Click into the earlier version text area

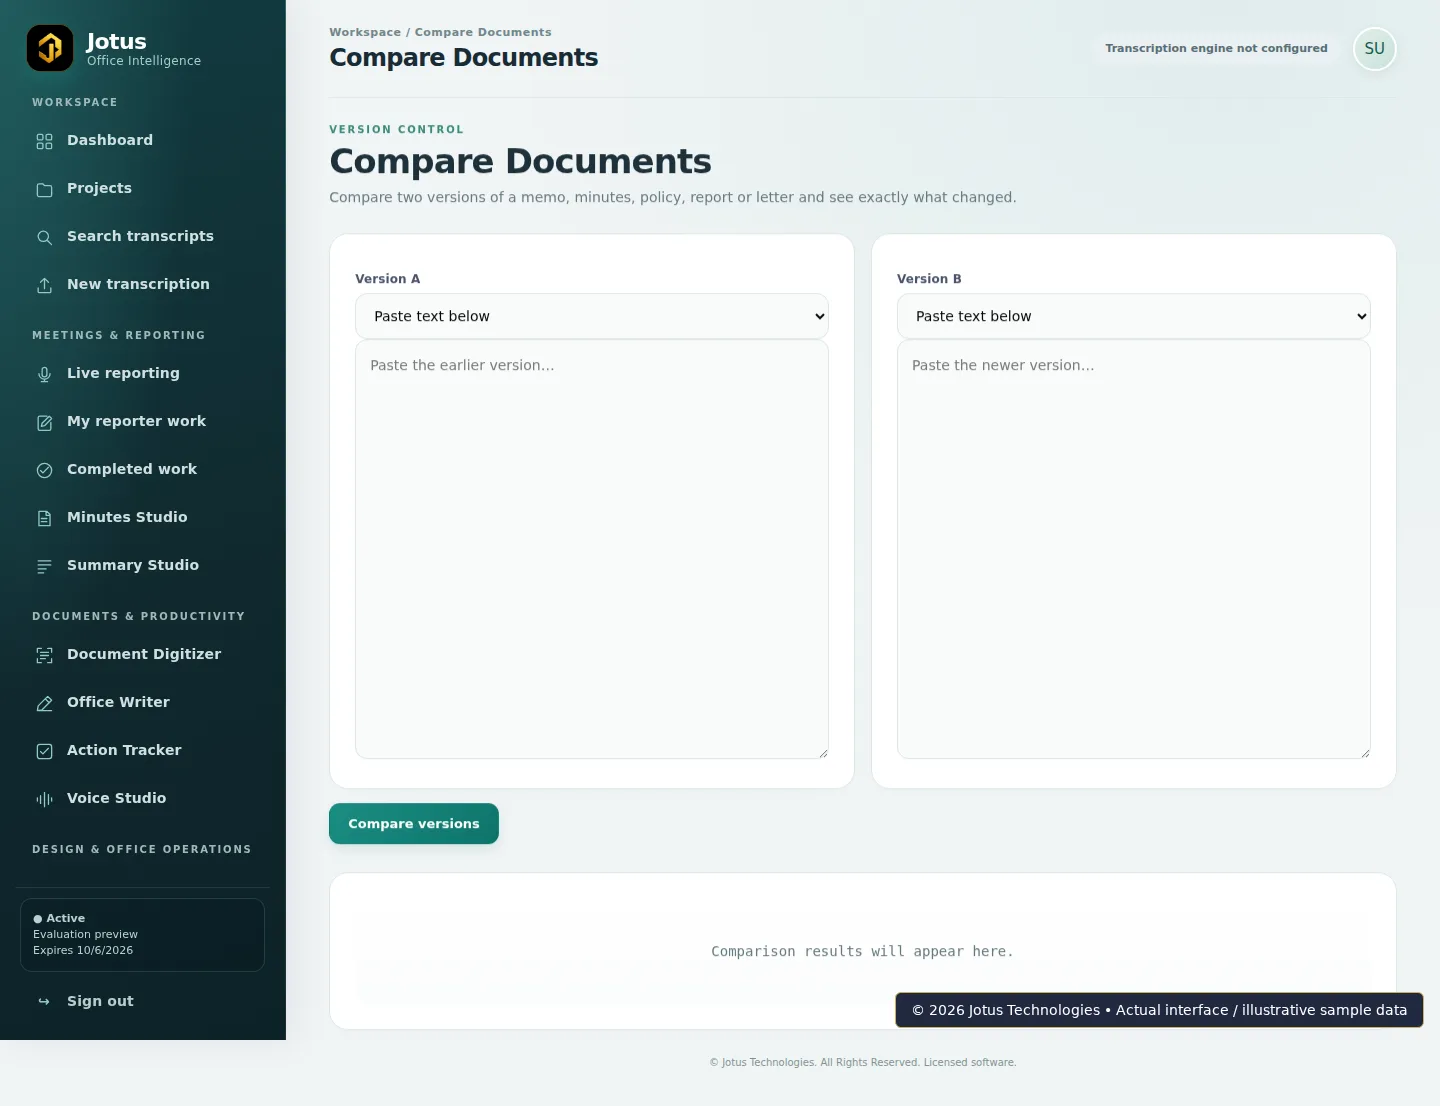click(x=592, y=549)
